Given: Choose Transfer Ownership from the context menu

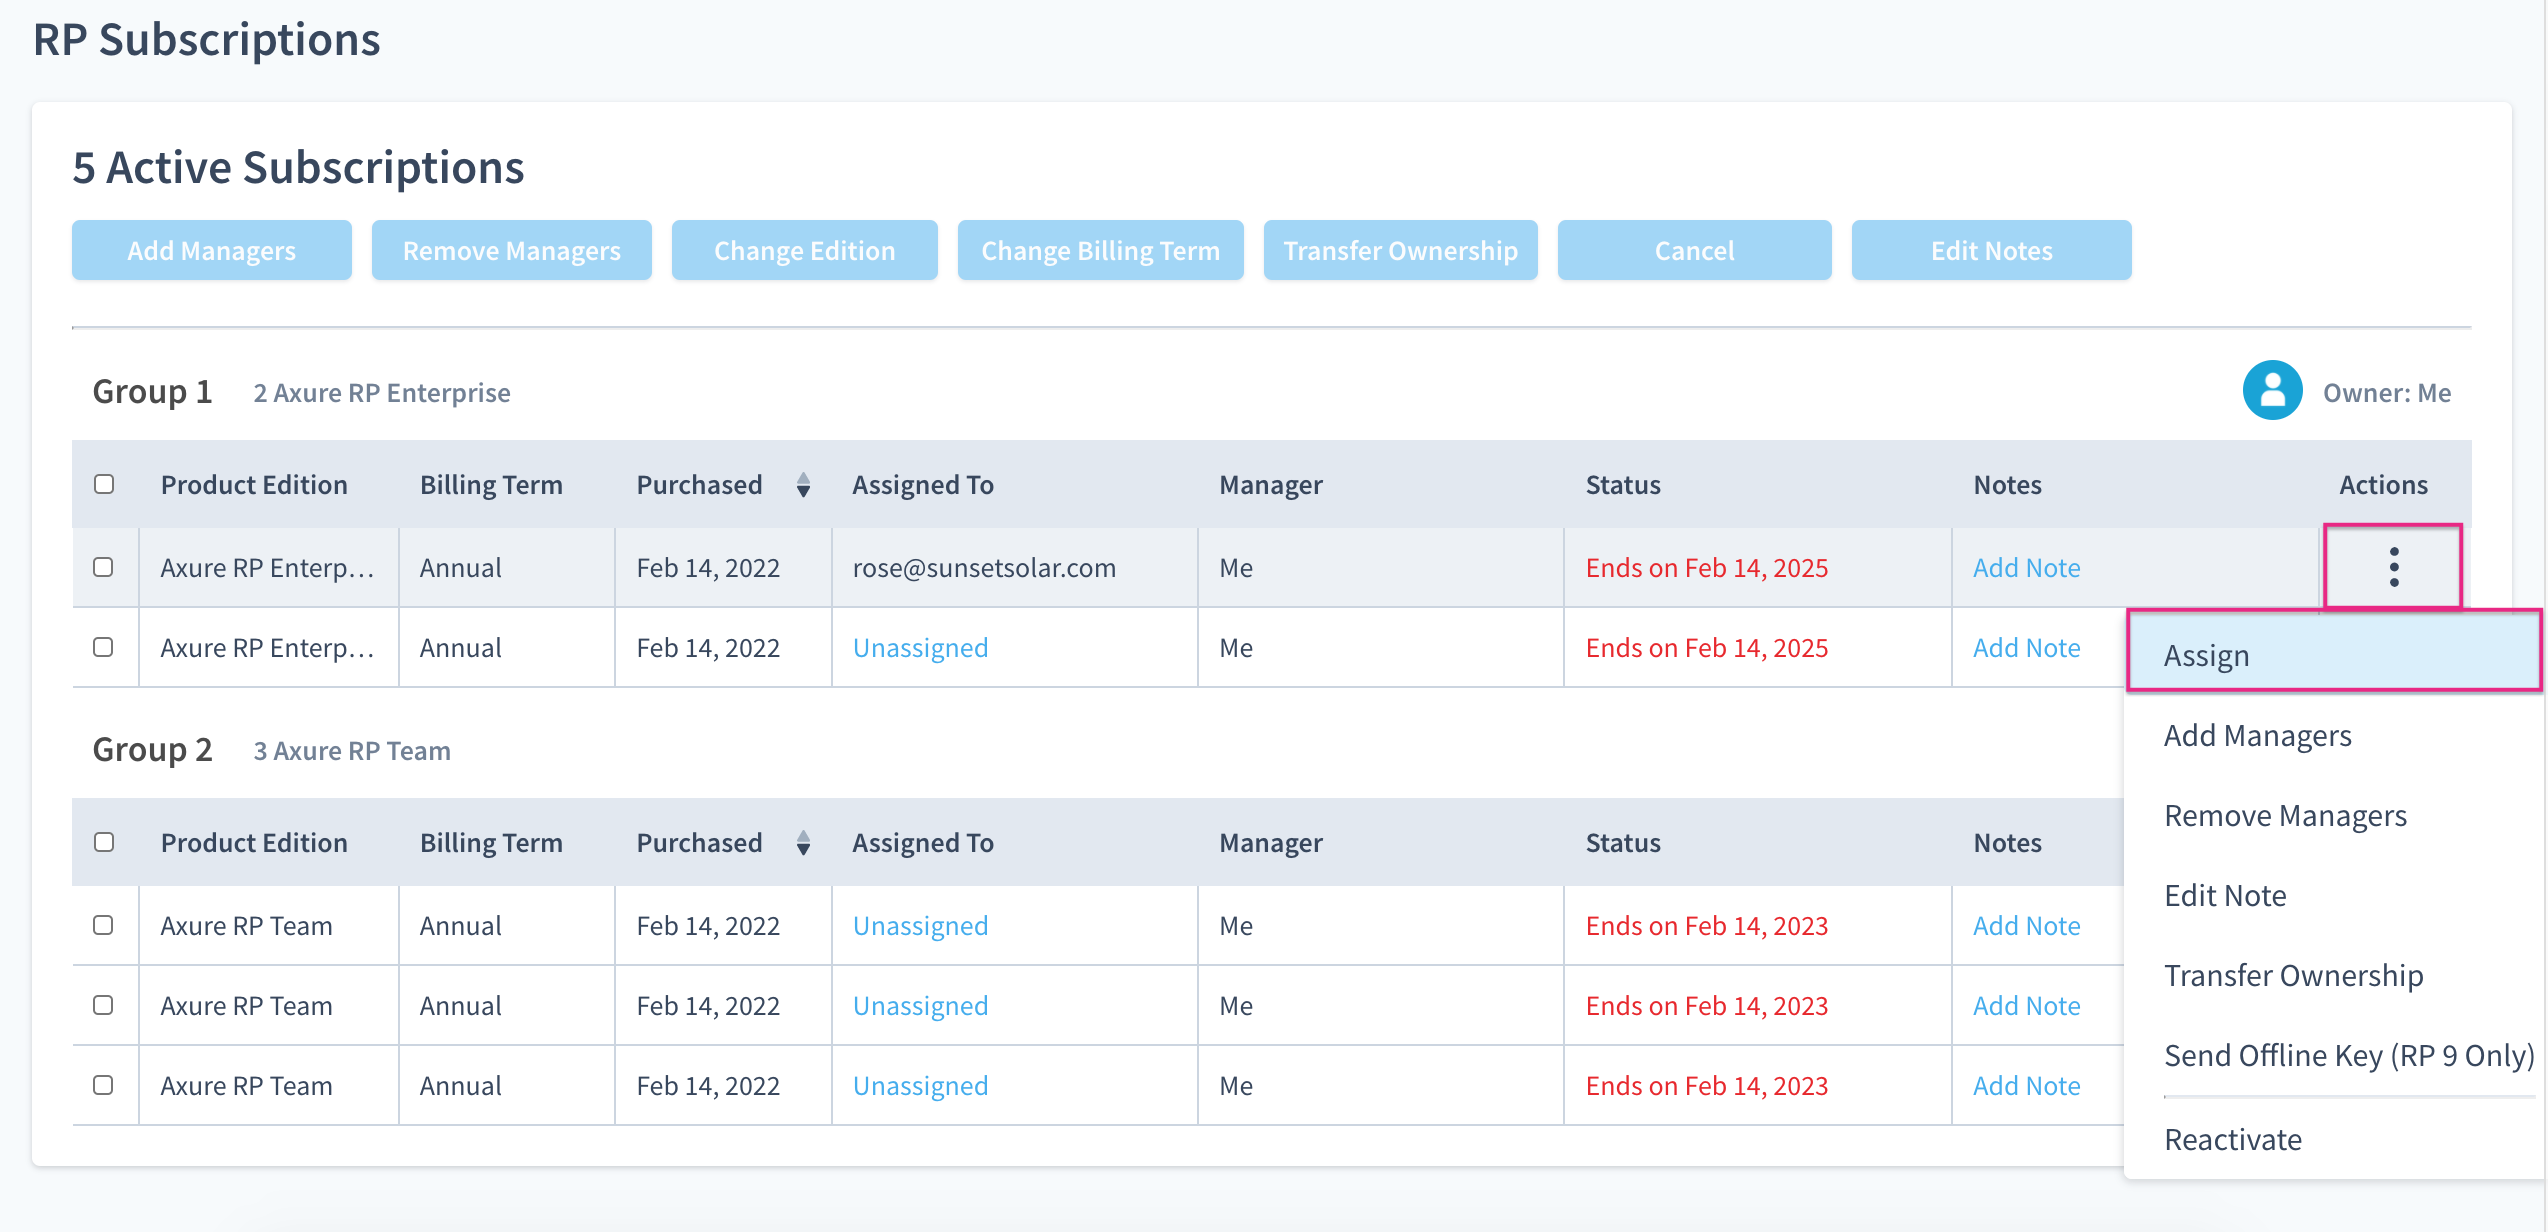Looking at the screenshot, I should point(2294,975).
